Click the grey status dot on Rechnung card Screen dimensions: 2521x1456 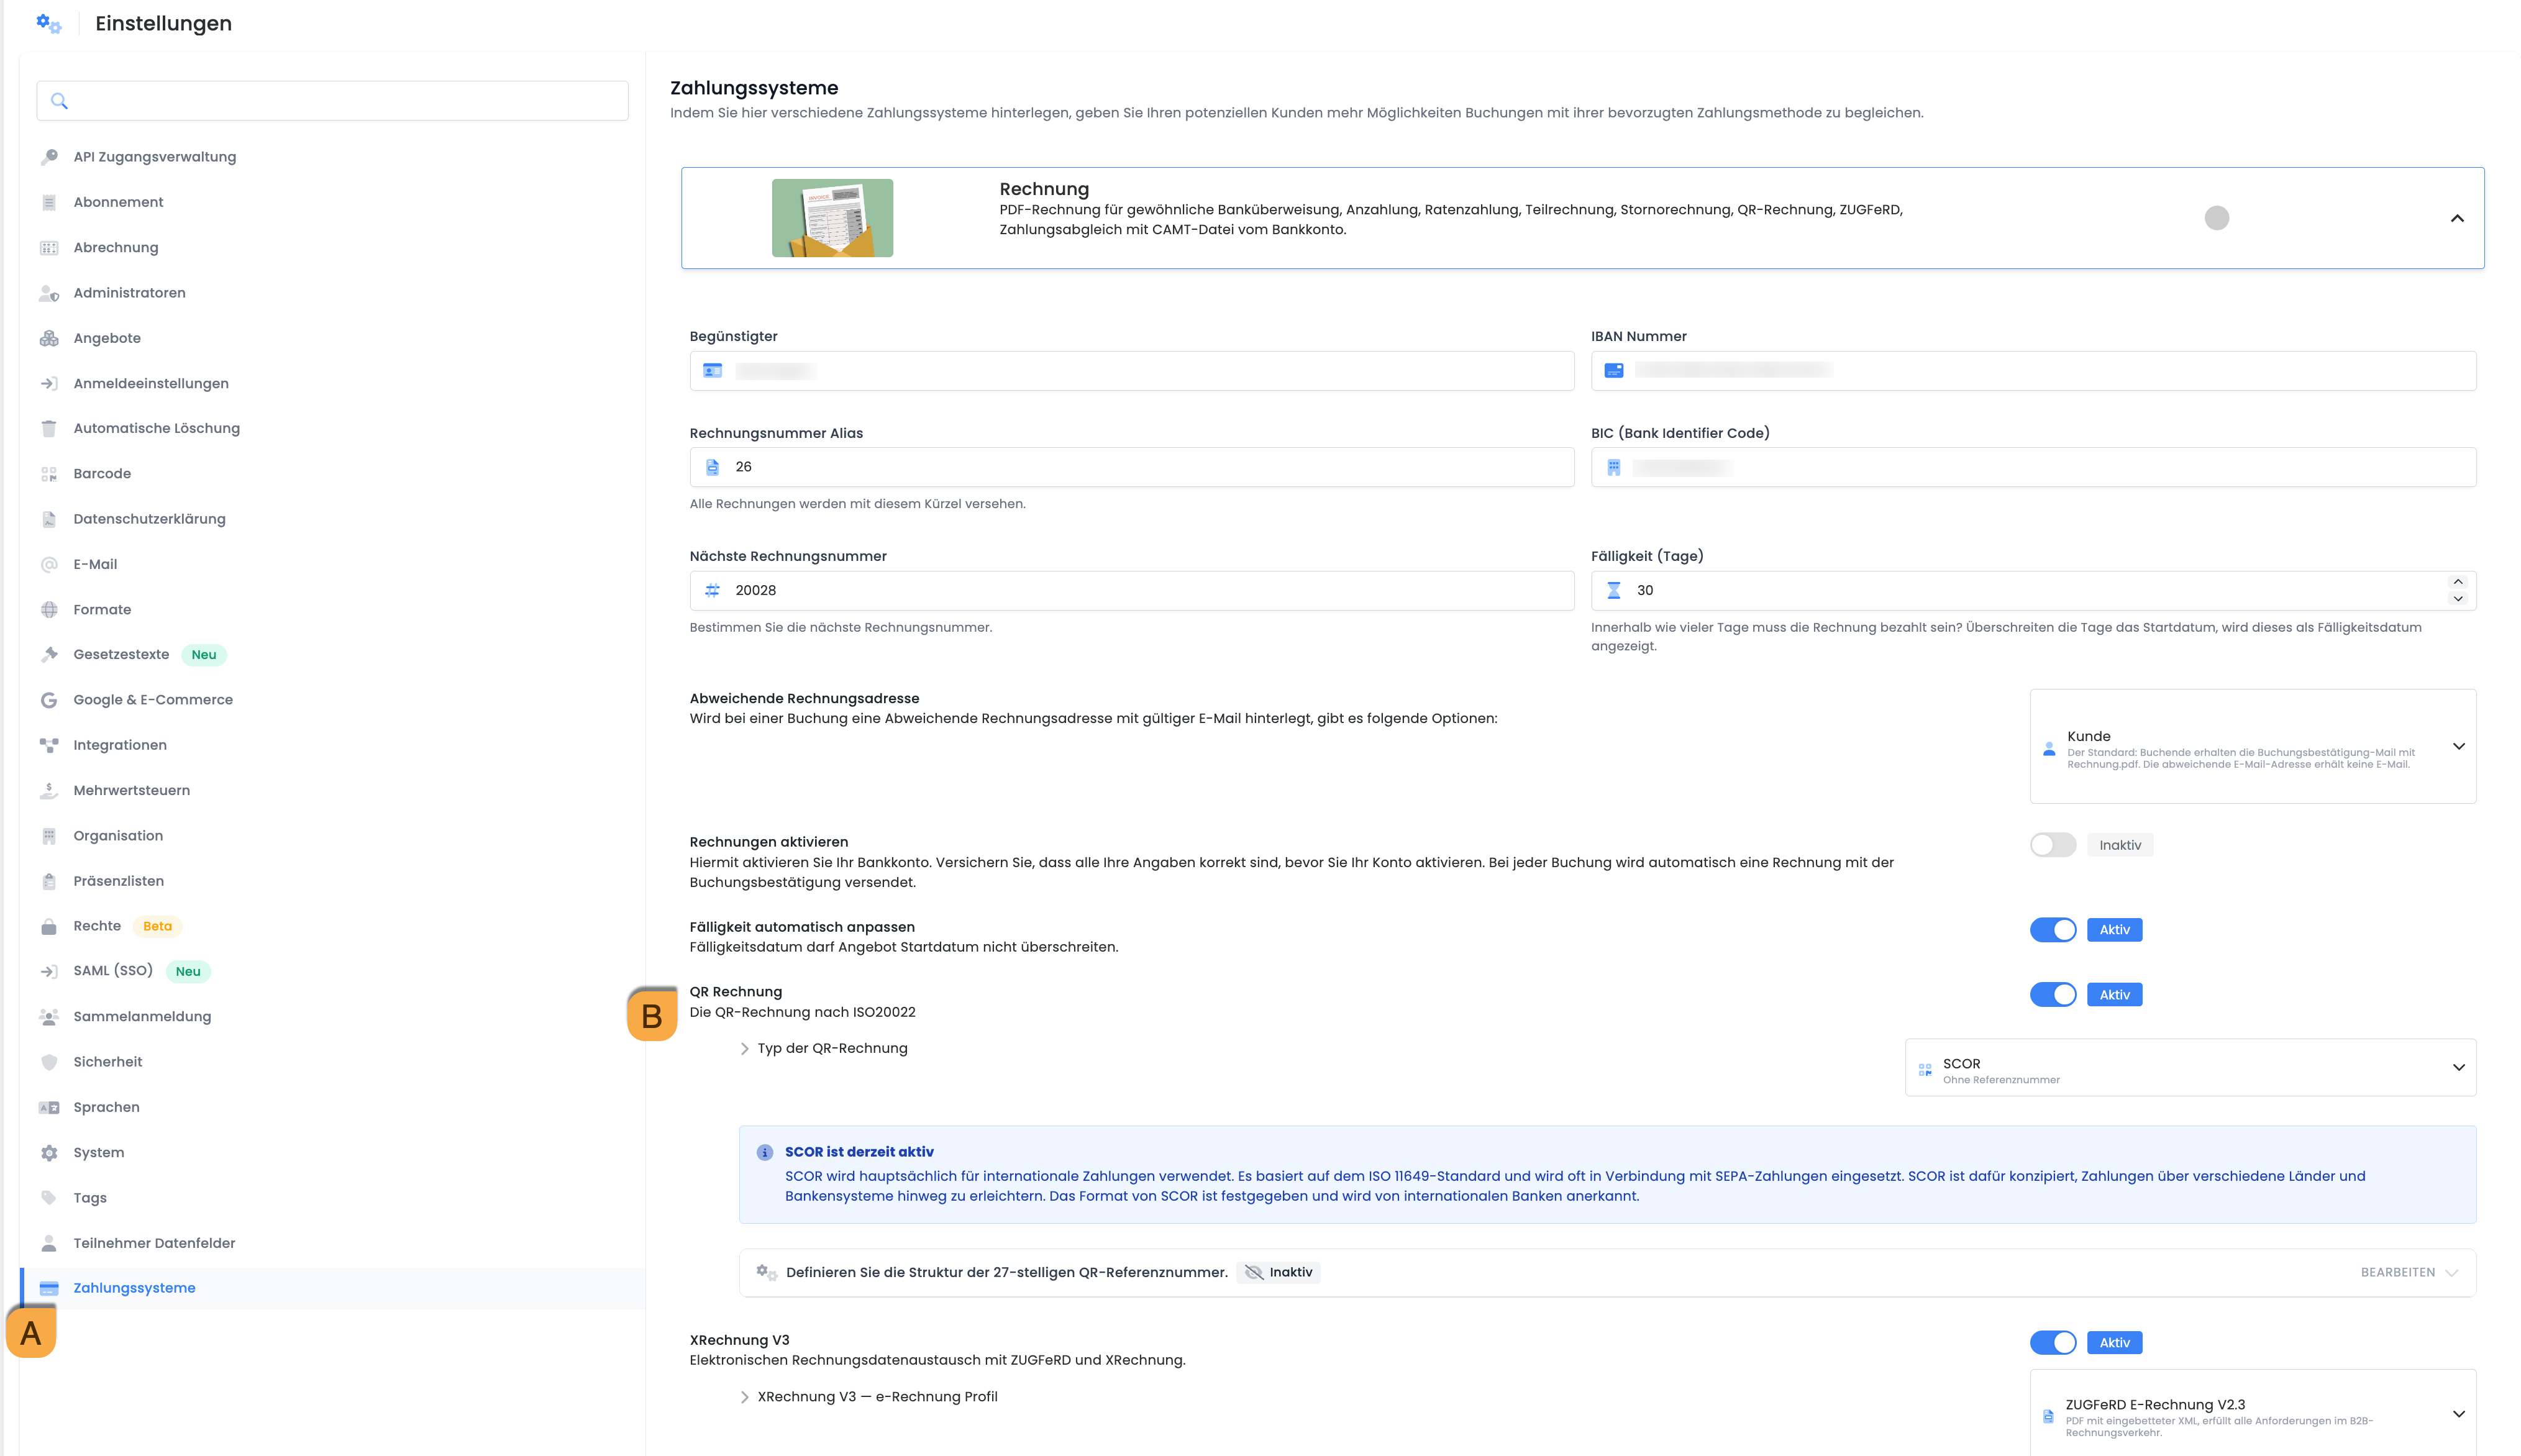pos(2216,218)
